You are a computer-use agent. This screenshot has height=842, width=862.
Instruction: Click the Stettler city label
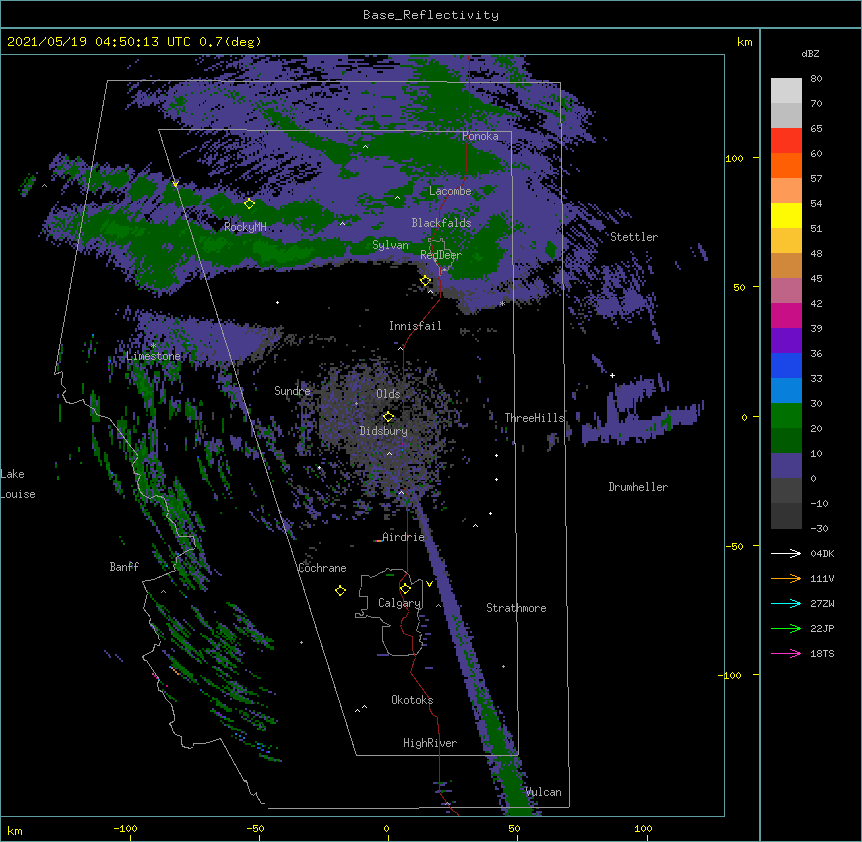[x=634, y=237]
